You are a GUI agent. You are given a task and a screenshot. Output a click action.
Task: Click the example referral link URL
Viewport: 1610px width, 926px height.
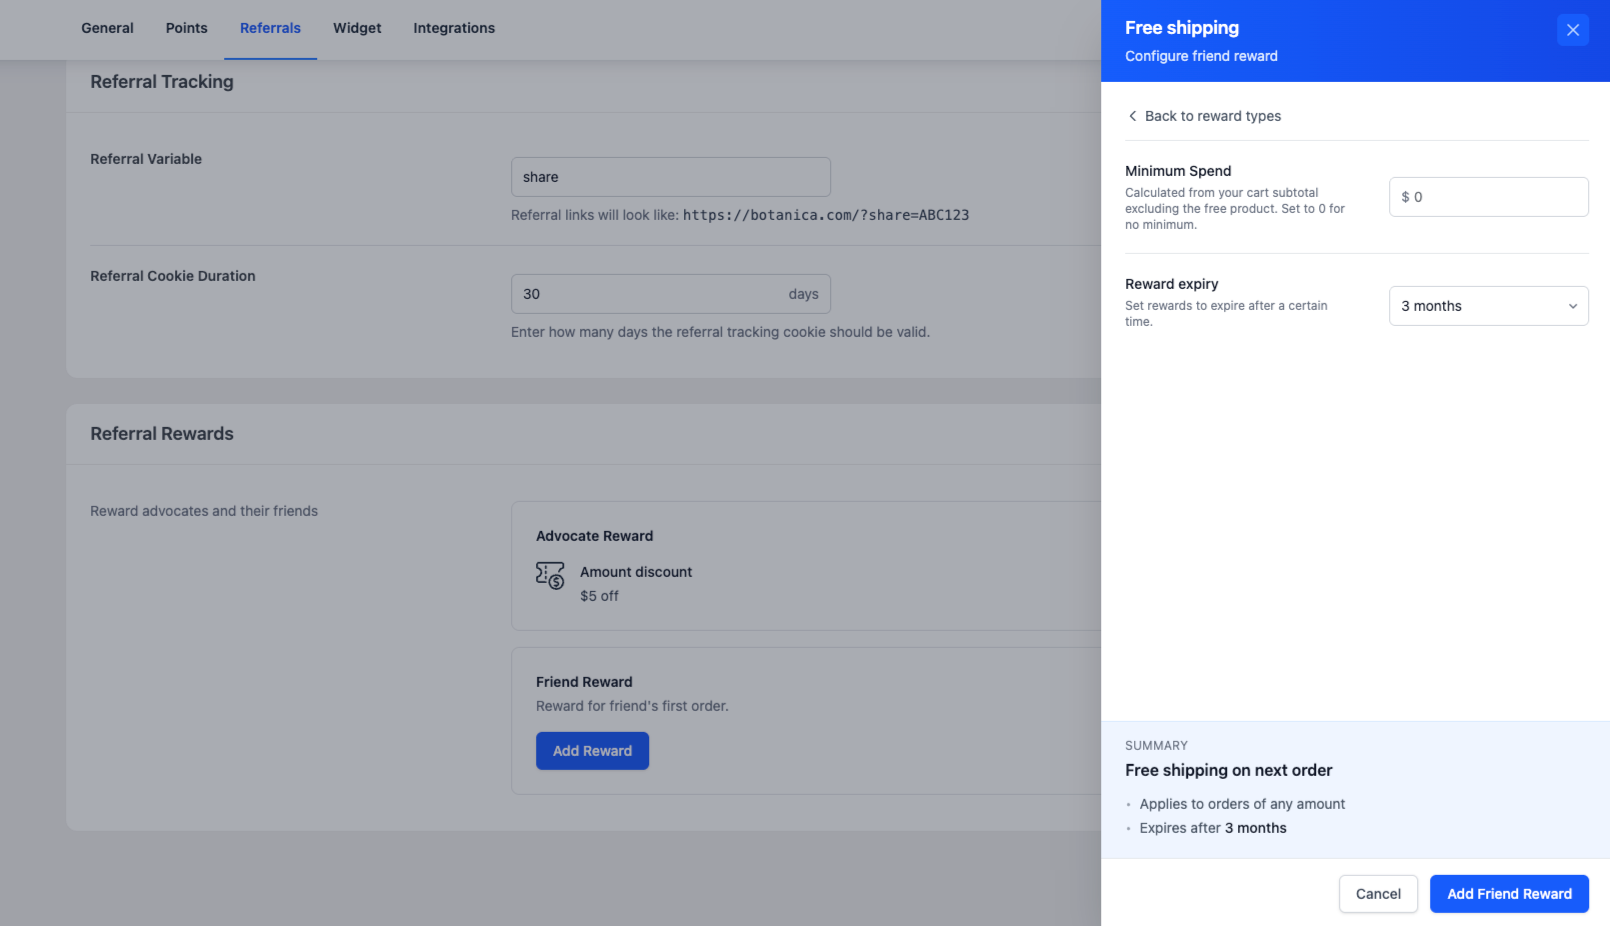(825, 215)
